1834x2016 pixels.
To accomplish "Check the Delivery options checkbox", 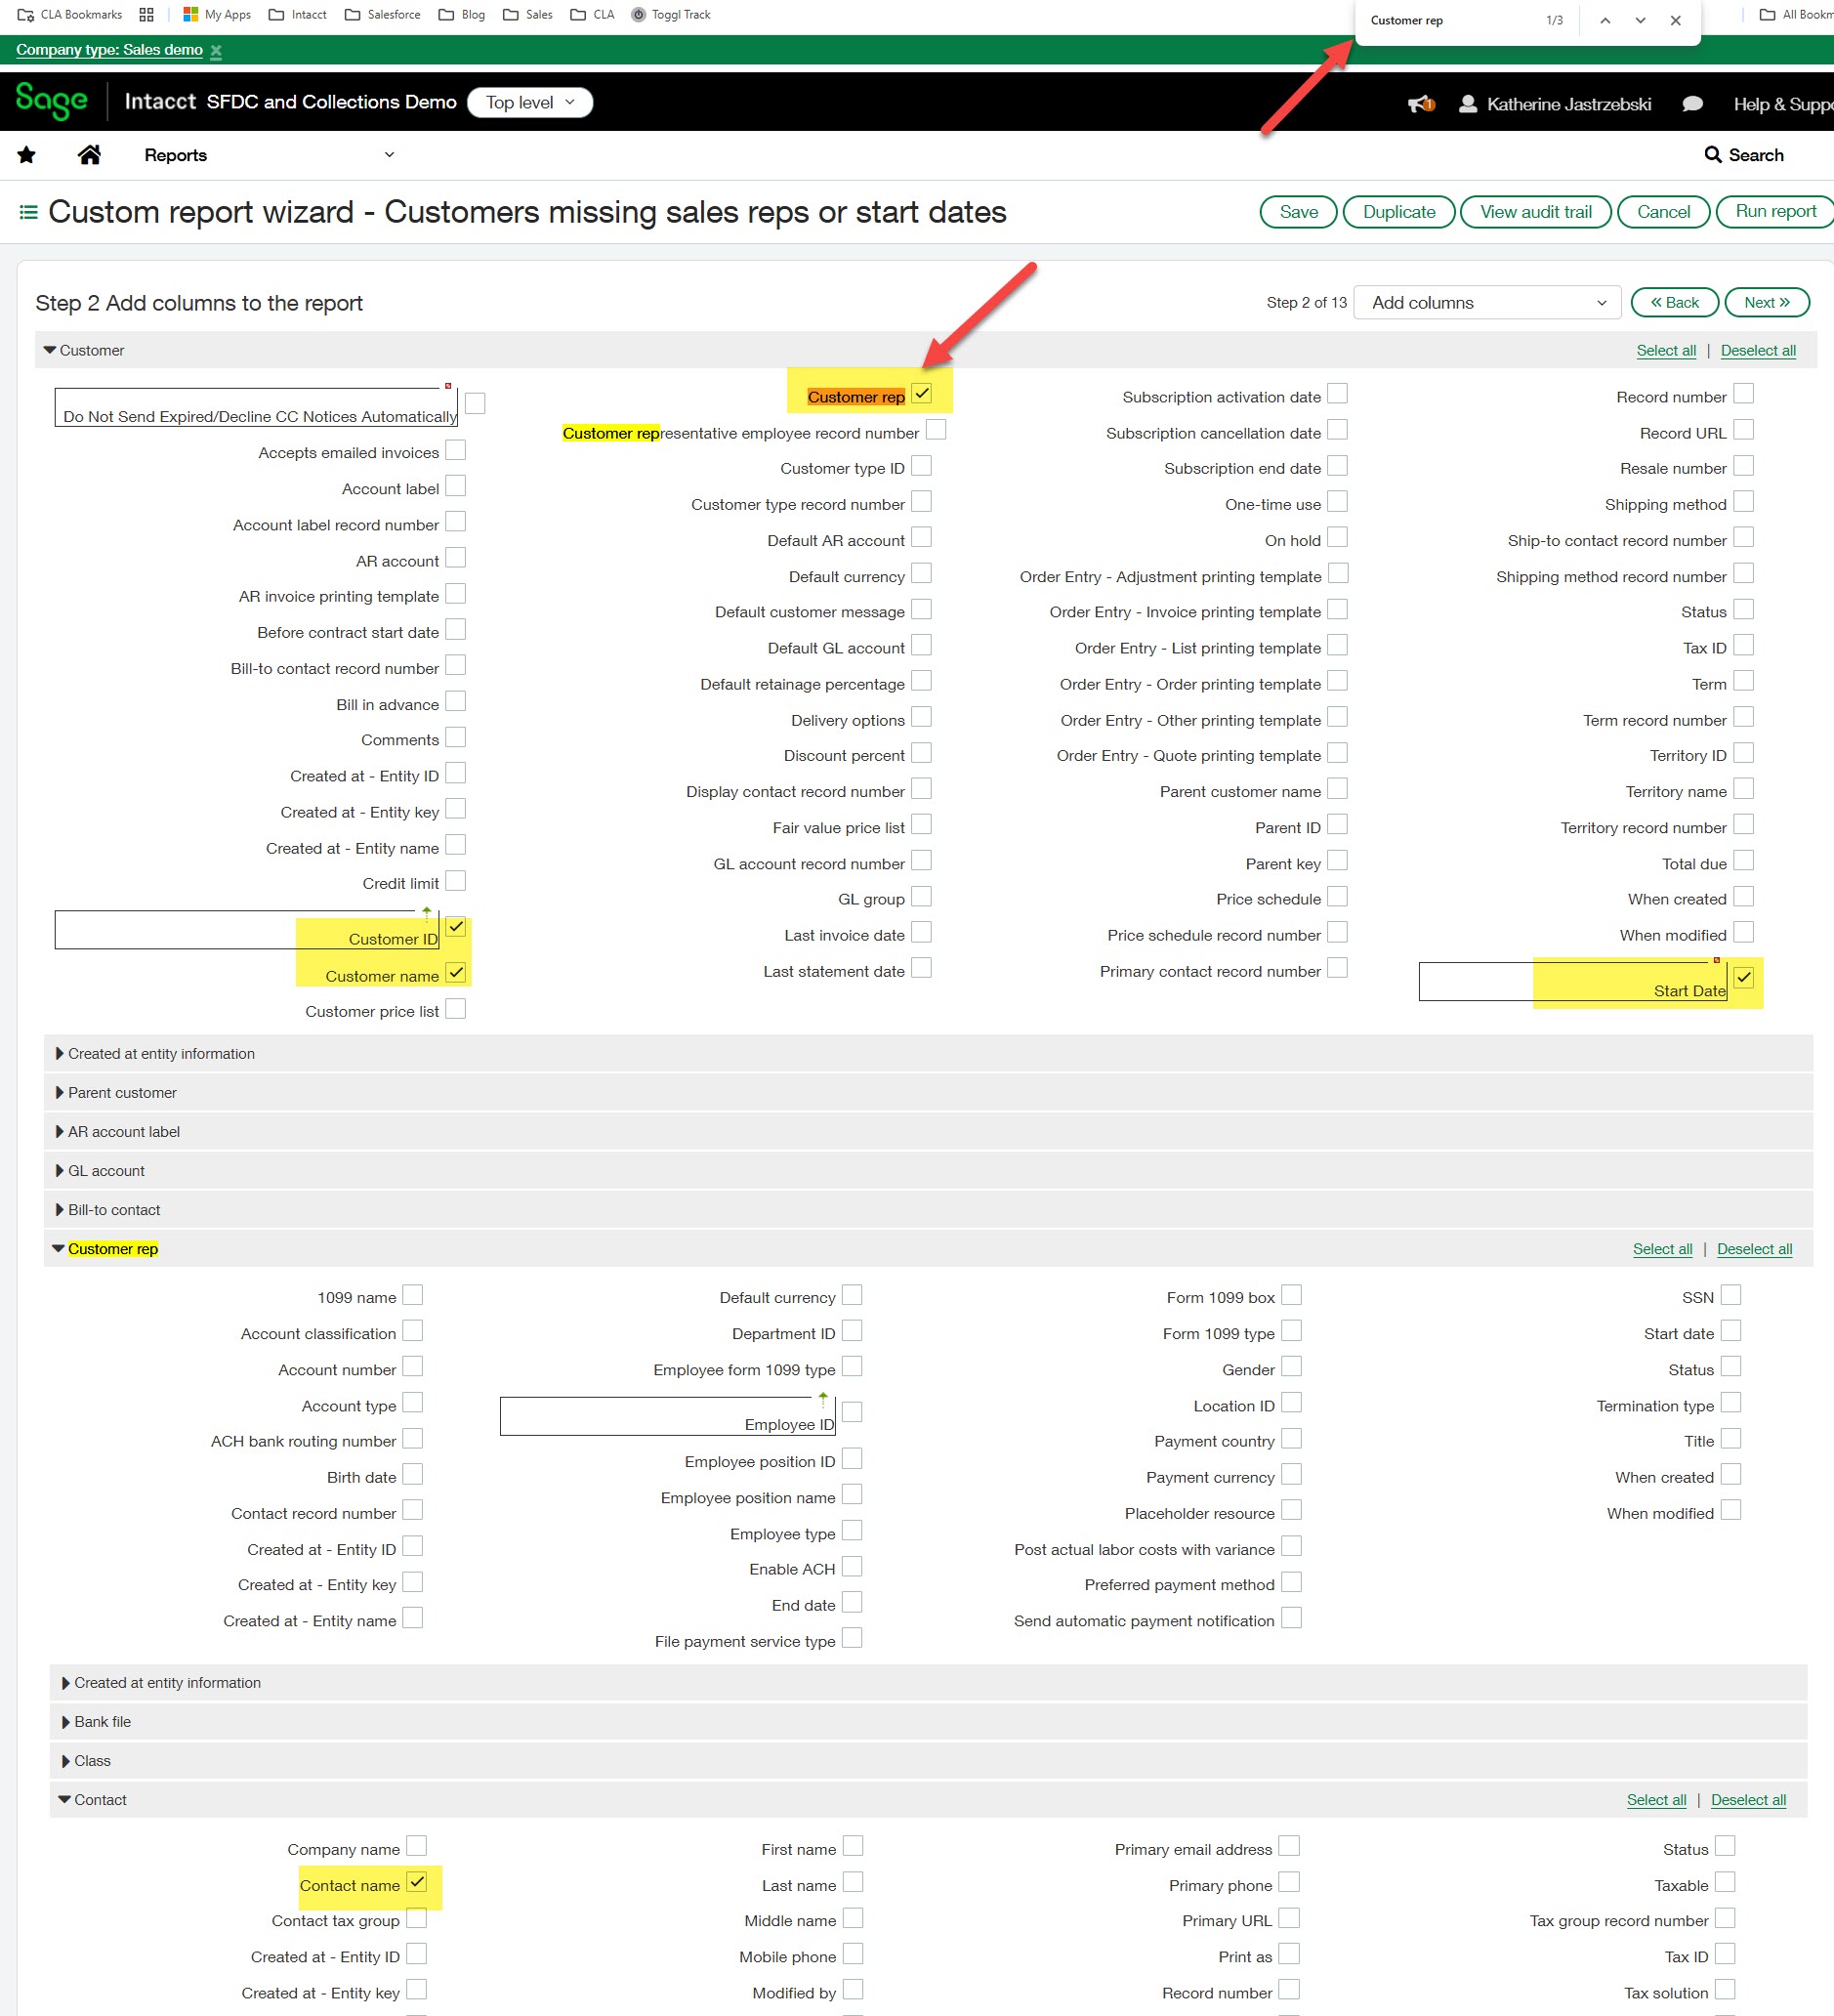I will 922,717.
